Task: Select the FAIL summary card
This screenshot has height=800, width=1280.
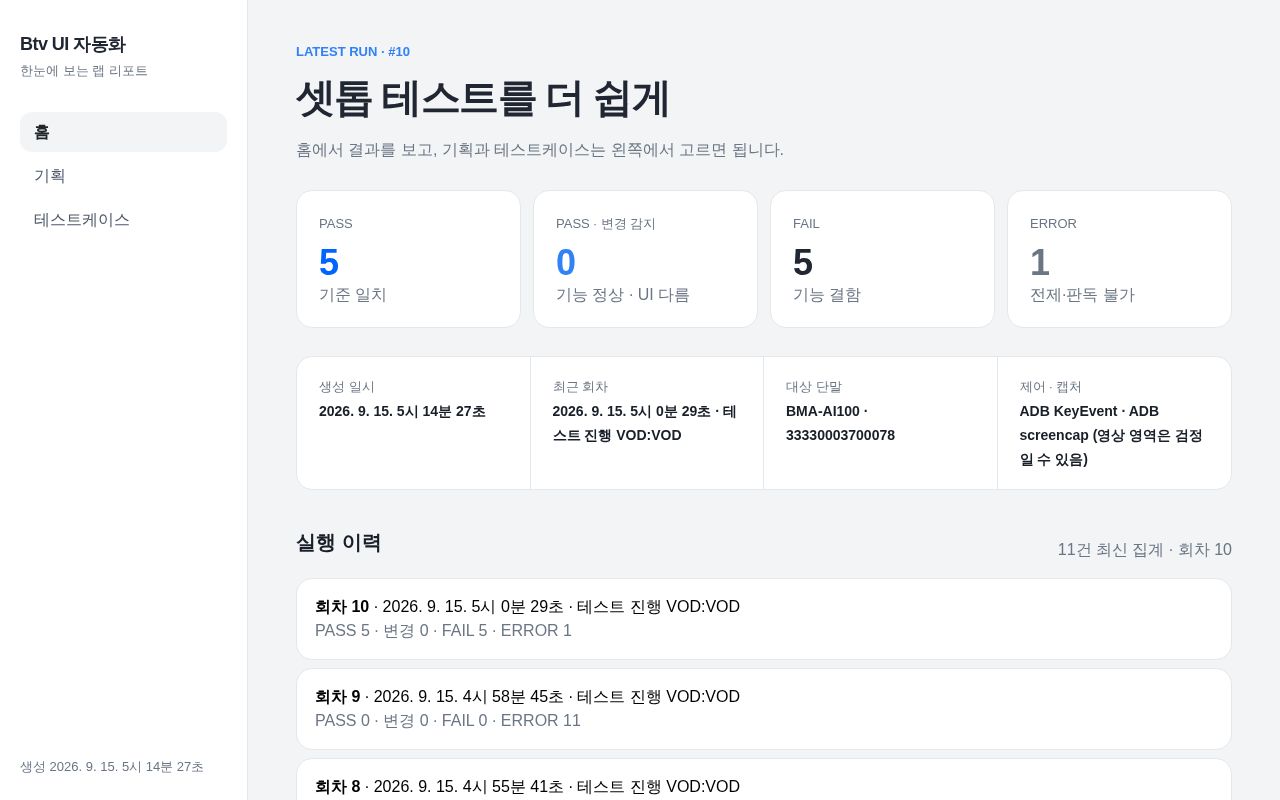Action: [x=882, y=259]
